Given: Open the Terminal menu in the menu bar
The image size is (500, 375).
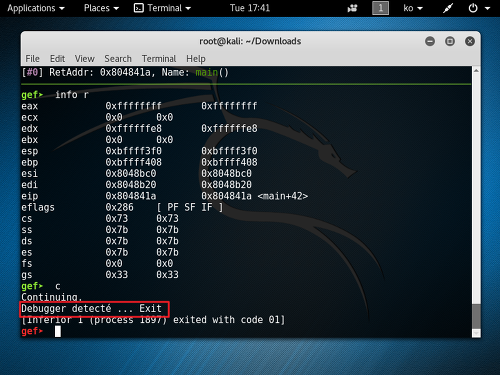Looking at the screenshot, I should point(159,59).
